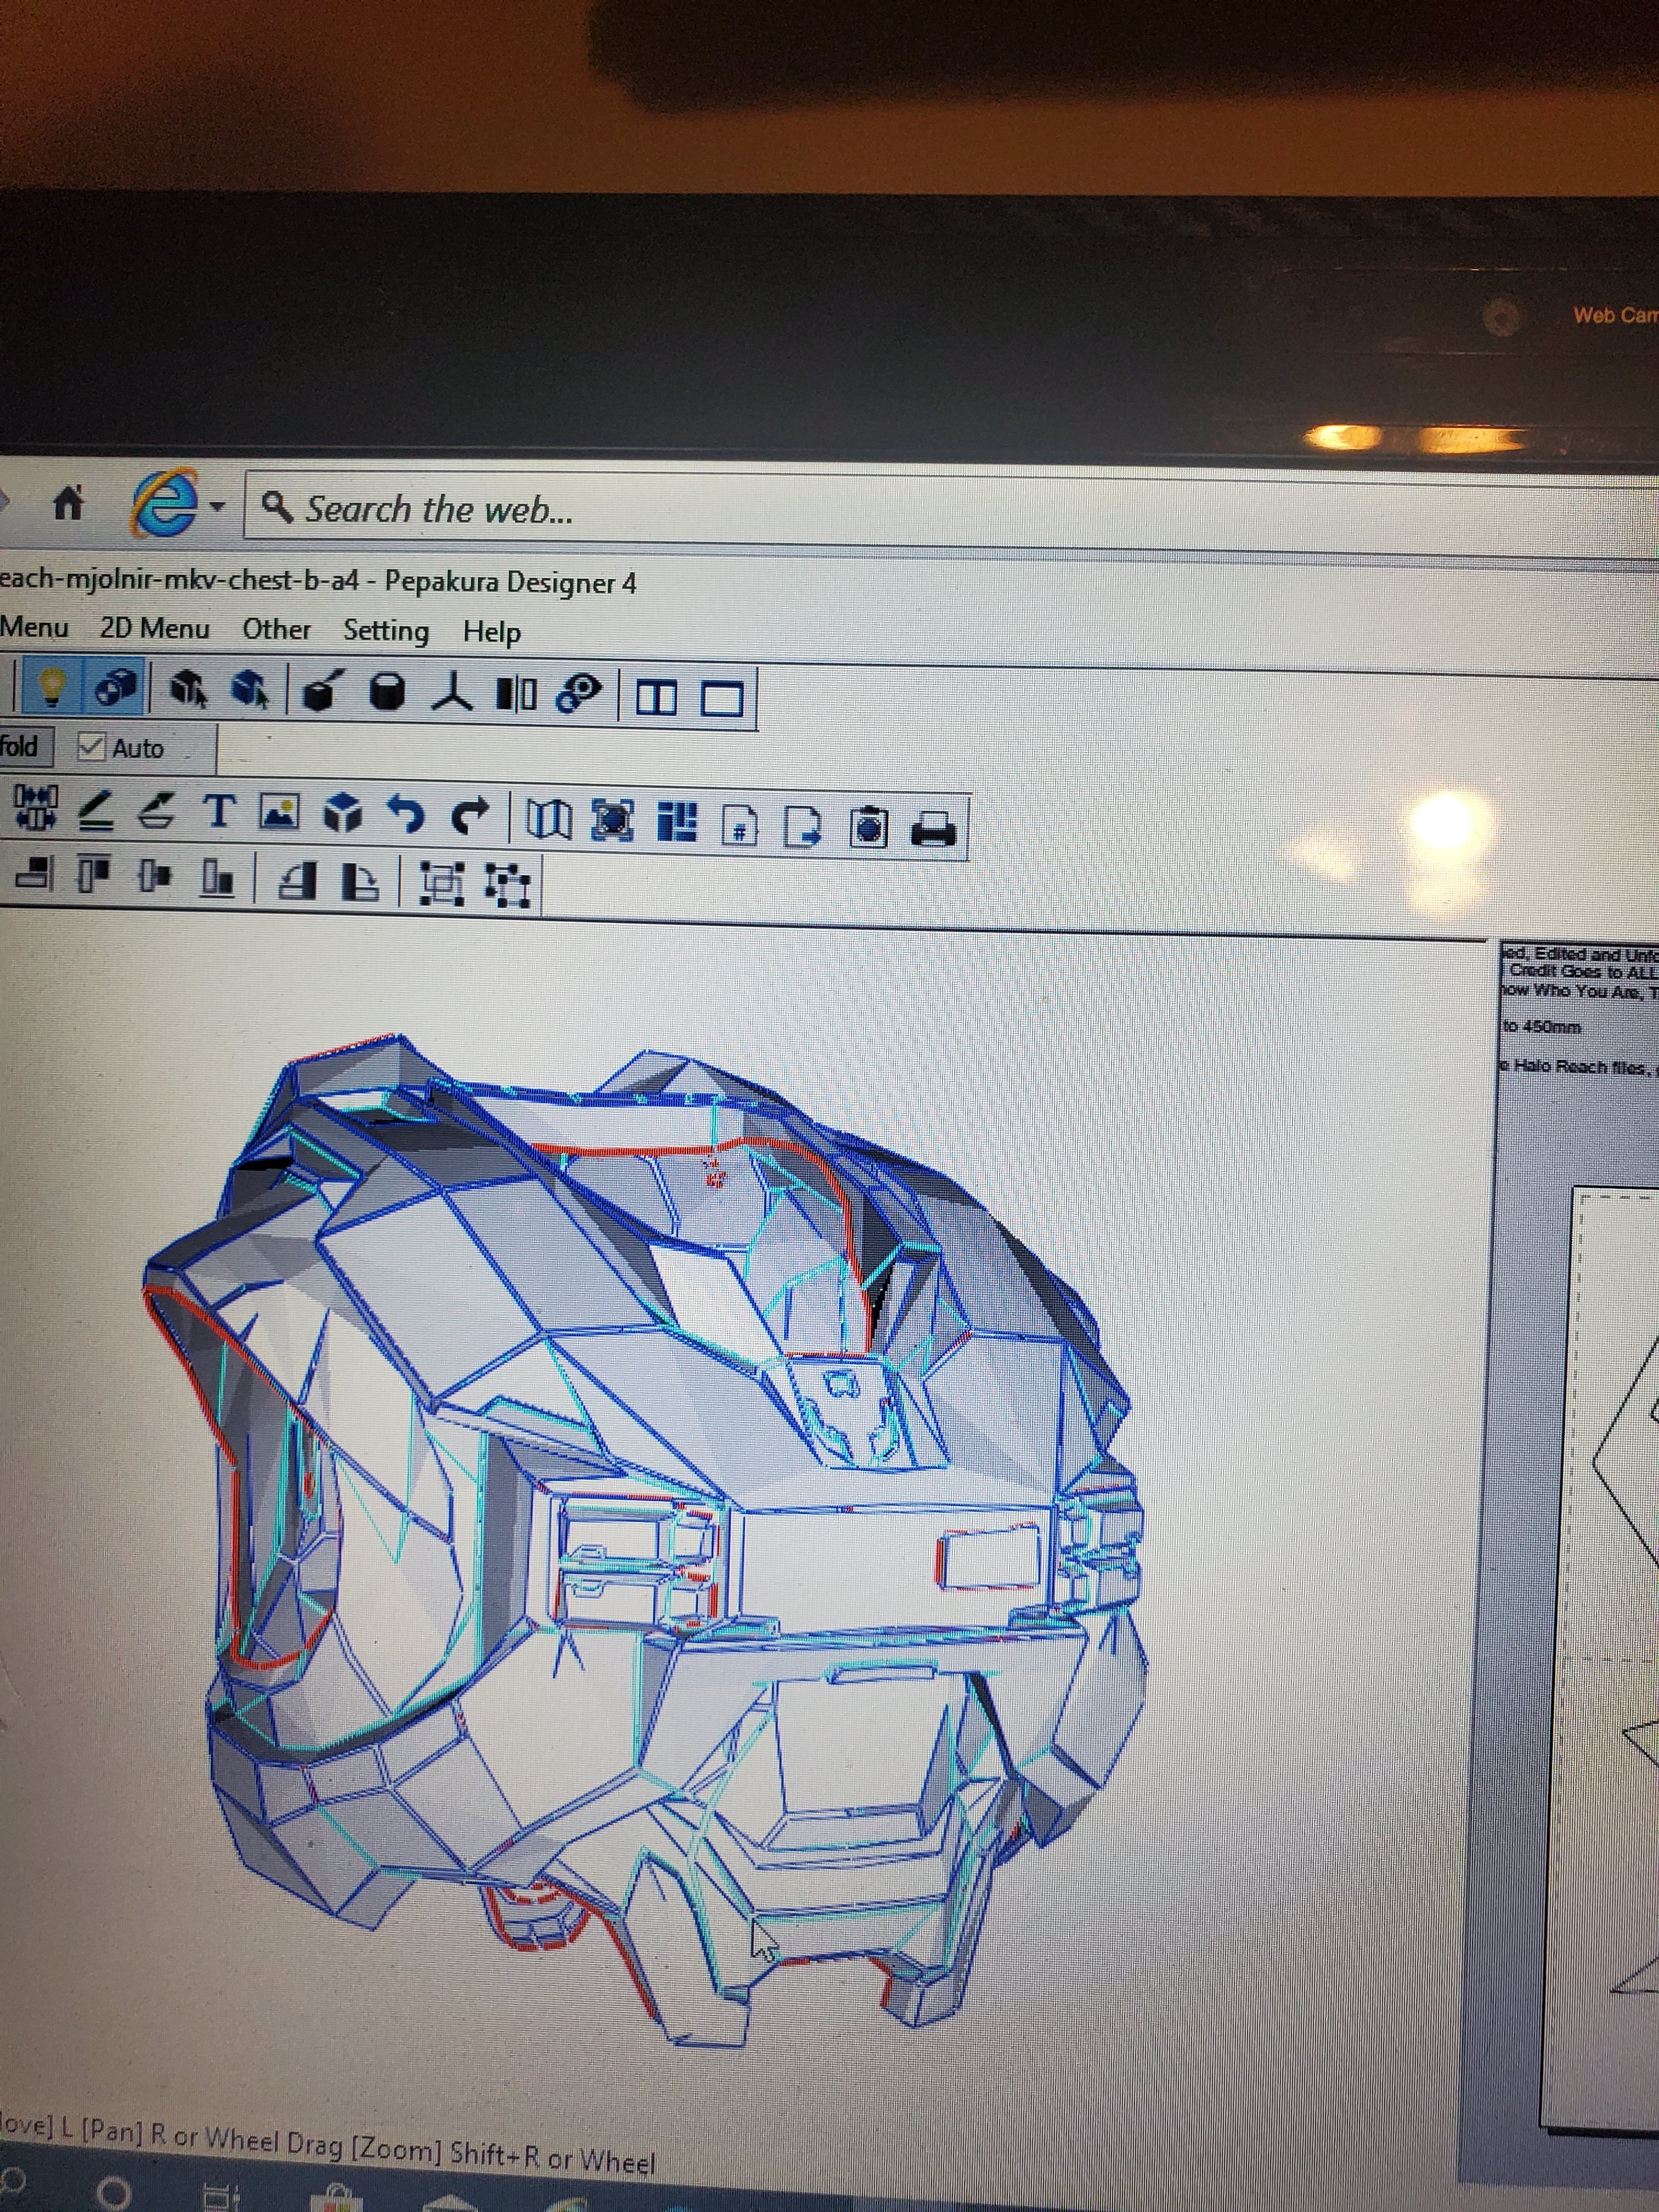The width and height of the screenshot is (1659, 2212).
Task: Click the first alignment icon in bottom toolbar
Action: (x=35, y=875)
